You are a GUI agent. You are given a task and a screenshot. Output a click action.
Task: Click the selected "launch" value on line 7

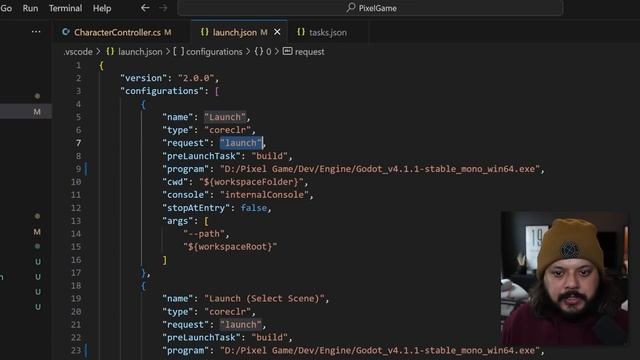click(241, 143)
